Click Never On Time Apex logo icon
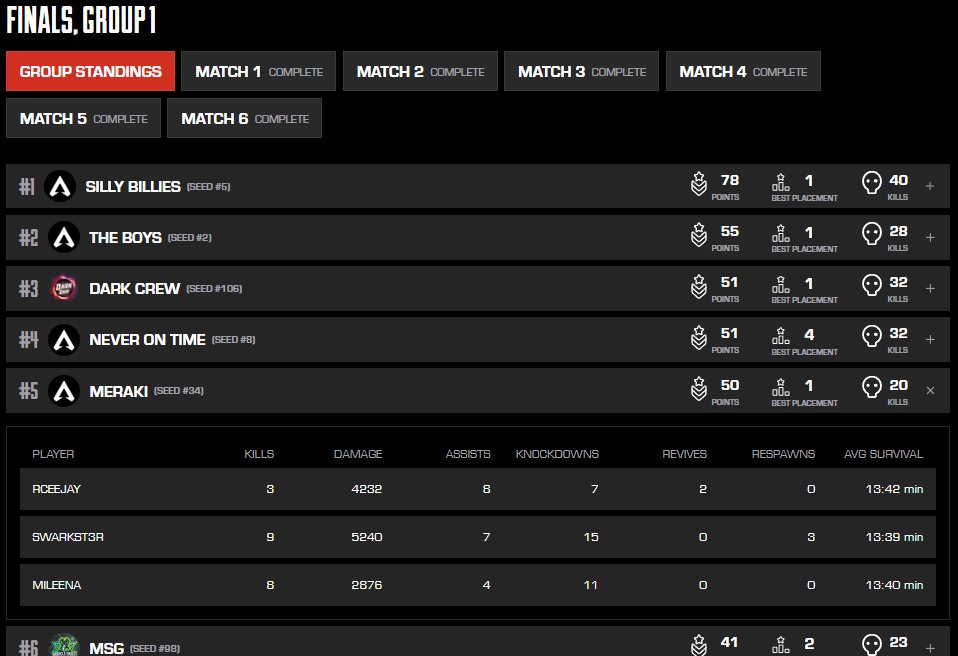Screen dimensions: 958x656 point(64,340)
